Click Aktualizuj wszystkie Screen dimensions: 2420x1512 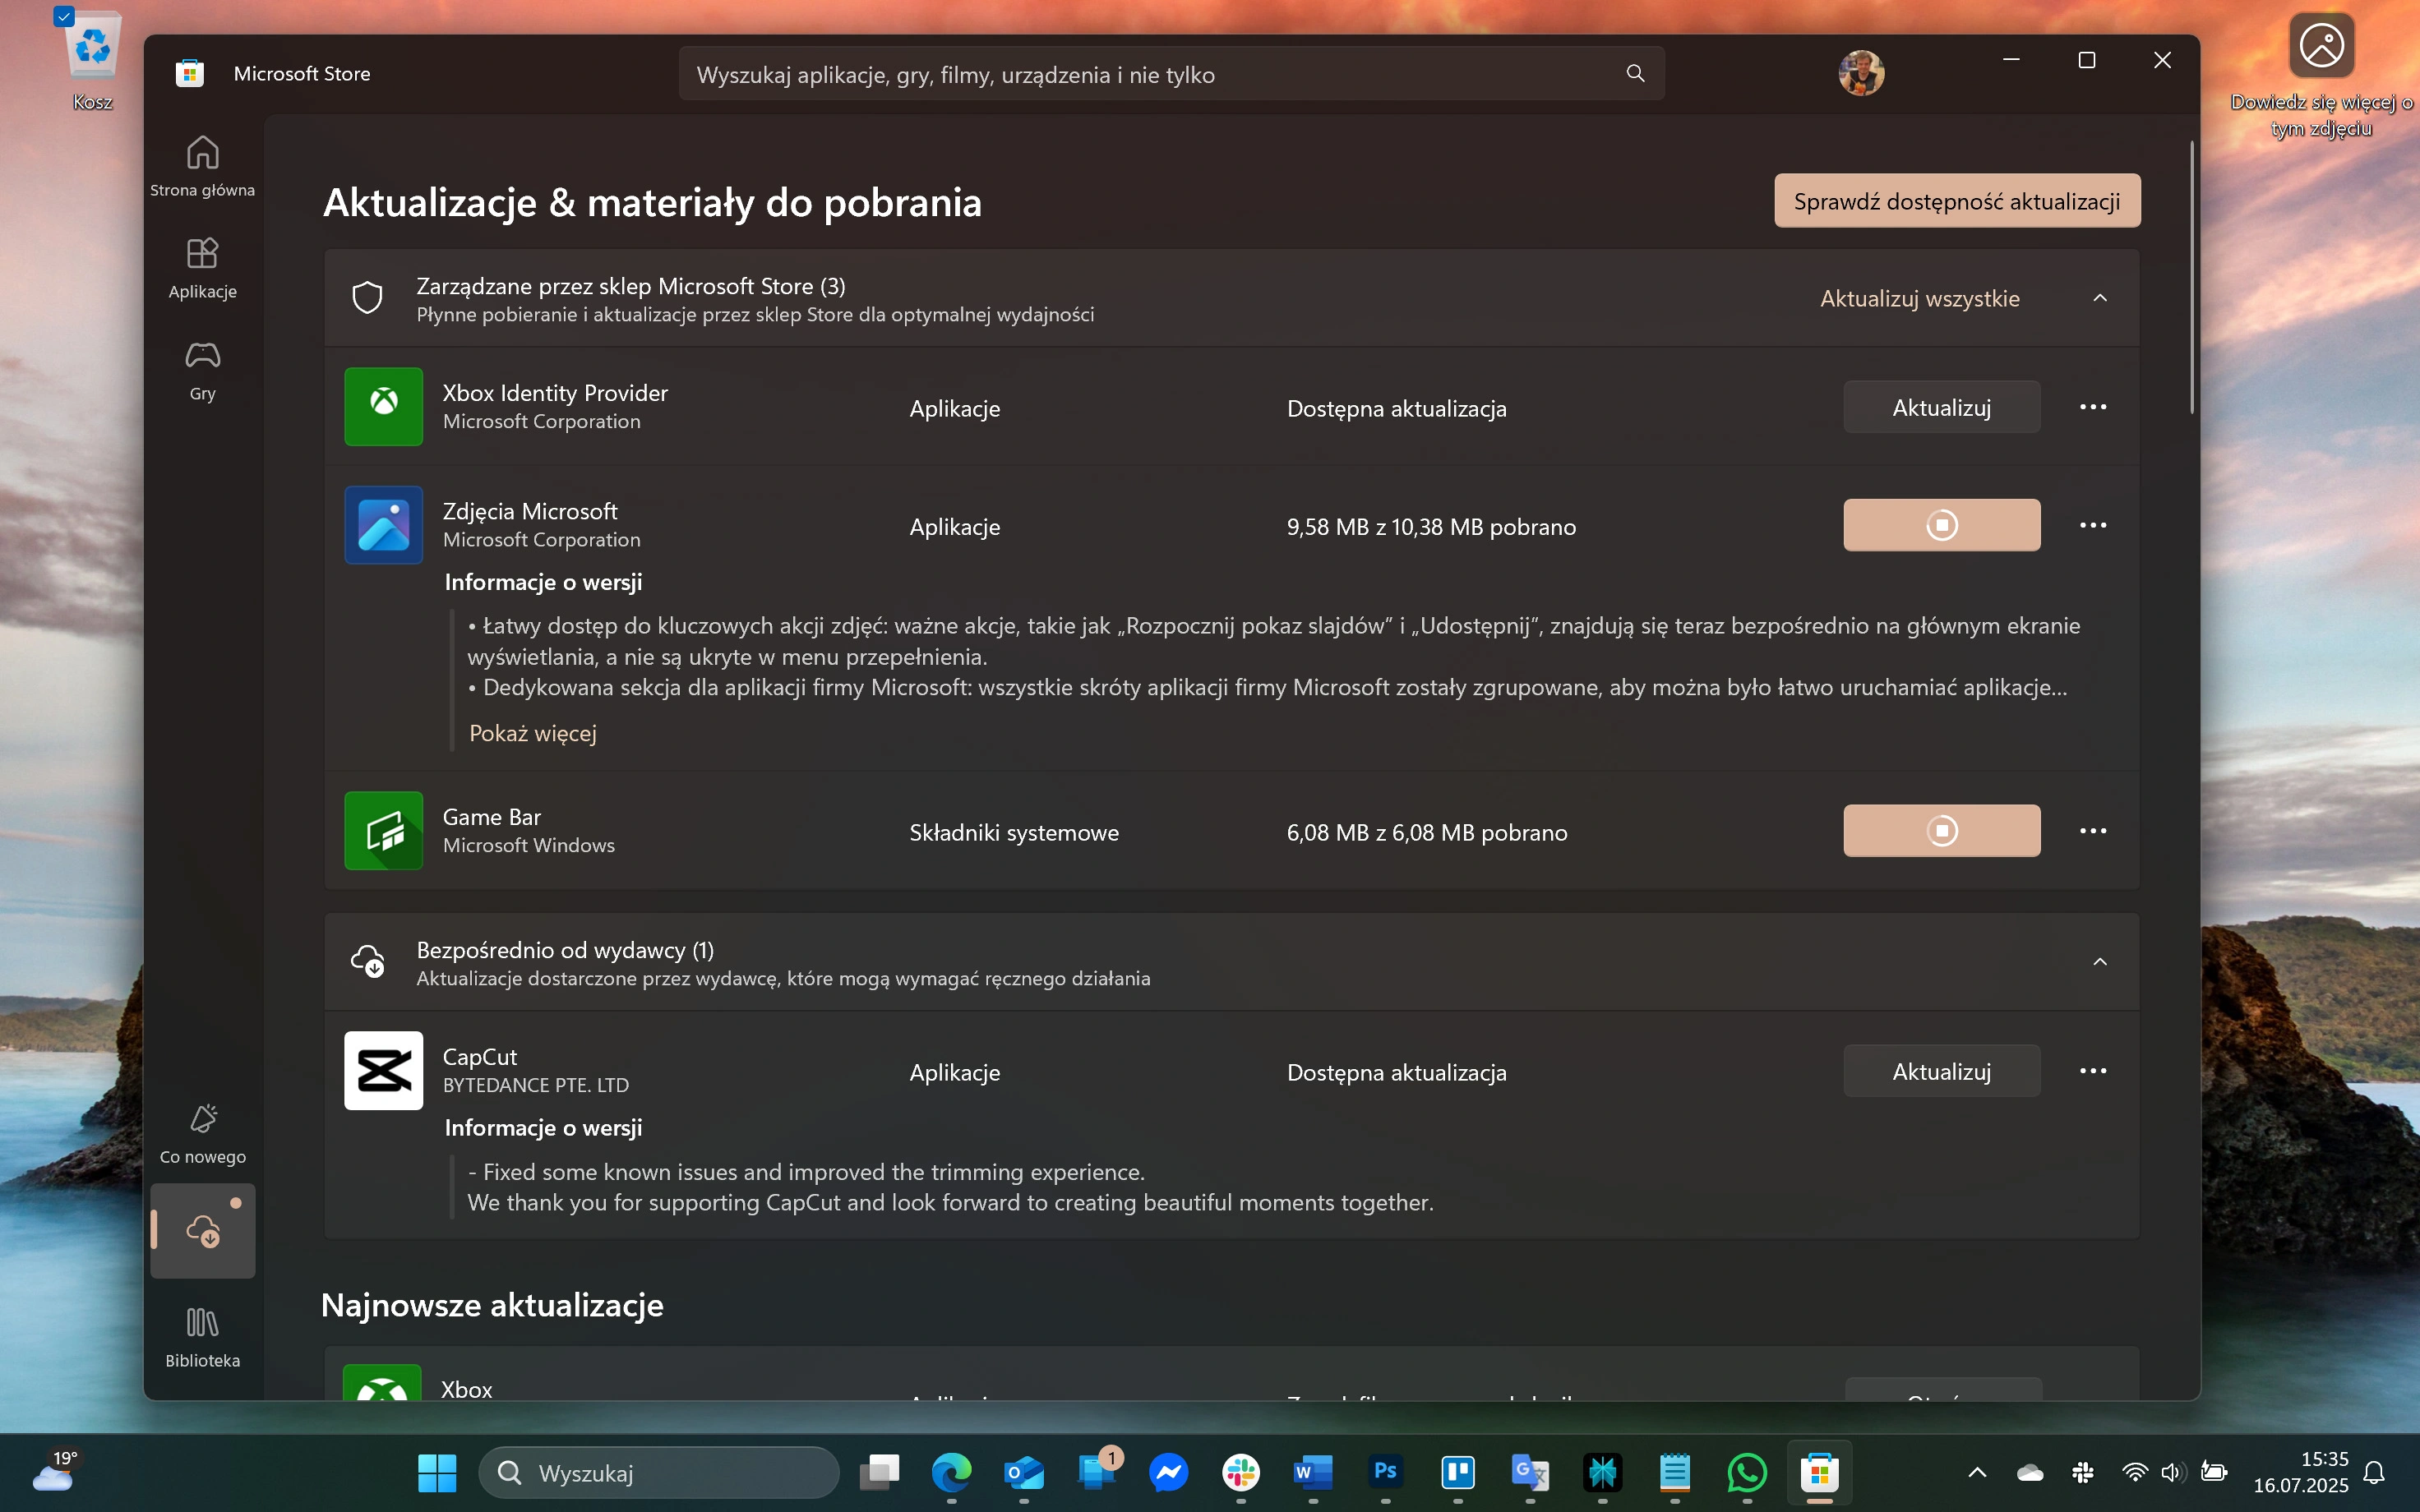pyautogui.click(x=1919, y=299)
